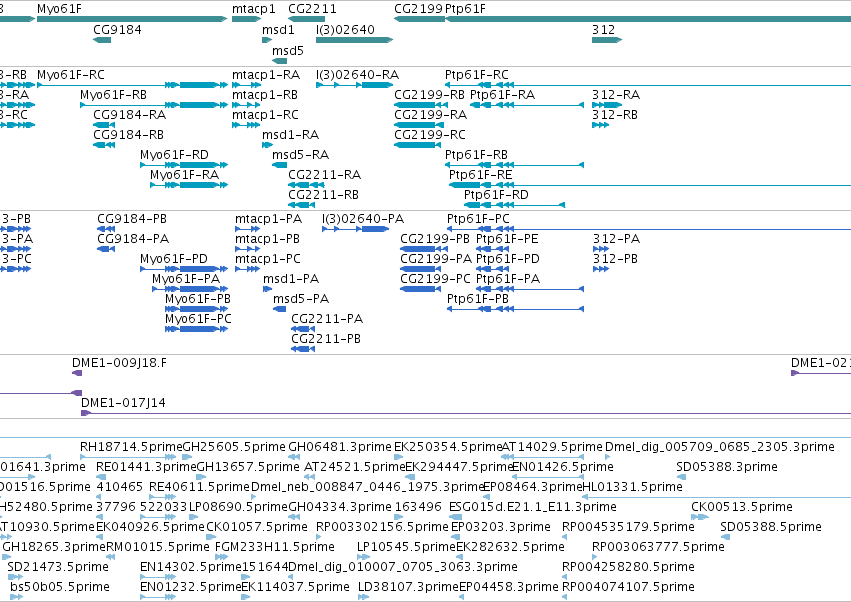Viewport: 851px width, 602px height.
Task: Open the CG2211-RA transcript label
Action: tap(325, 174)
